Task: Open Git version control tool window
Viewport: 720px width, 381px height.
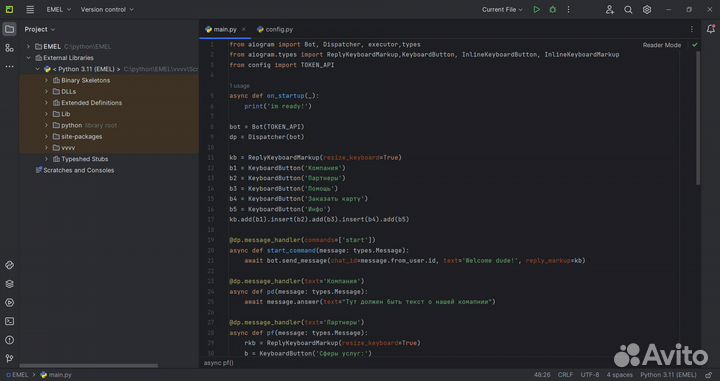Action: click(9, 359)
